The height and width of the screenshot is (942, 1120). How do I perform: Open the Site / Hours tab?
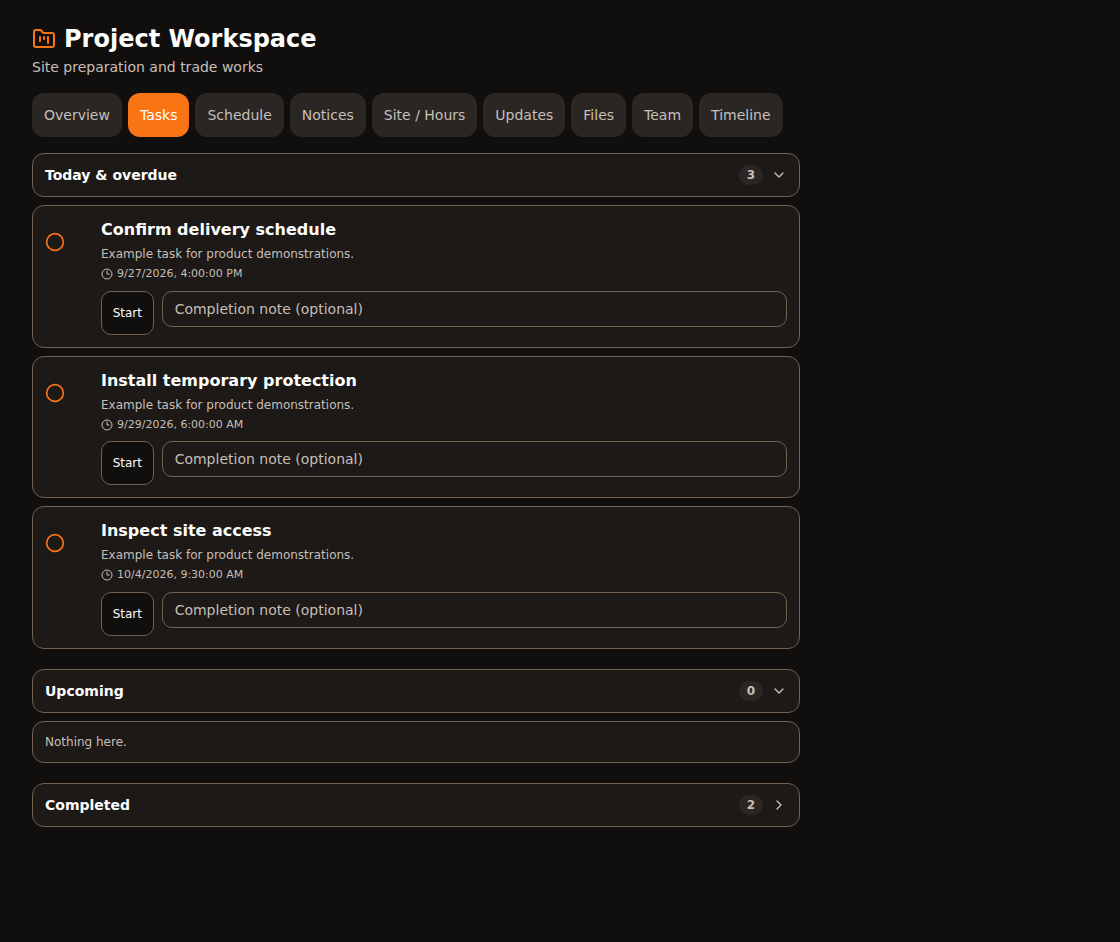click(x=424, y=115)
